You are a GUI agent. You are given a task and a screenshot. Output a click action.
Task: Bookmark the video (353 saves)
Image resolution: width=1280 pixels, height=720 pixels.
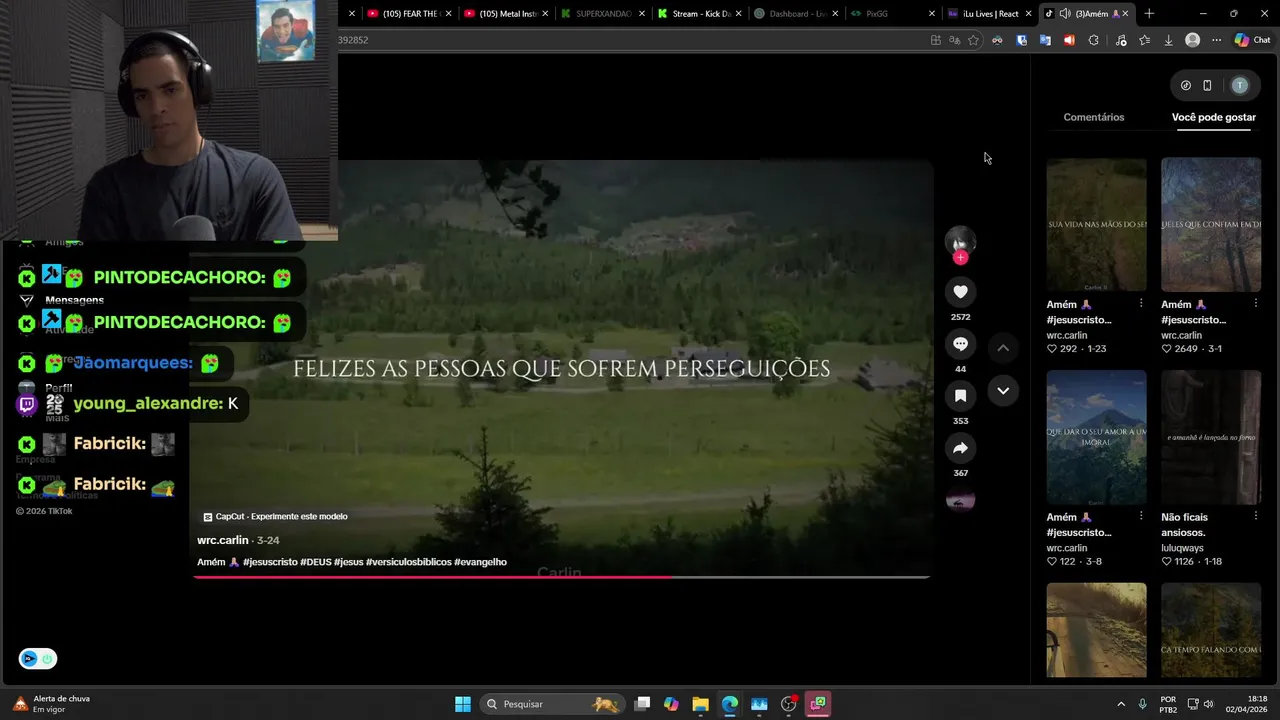pyautogui.click(x=960, y=396)
